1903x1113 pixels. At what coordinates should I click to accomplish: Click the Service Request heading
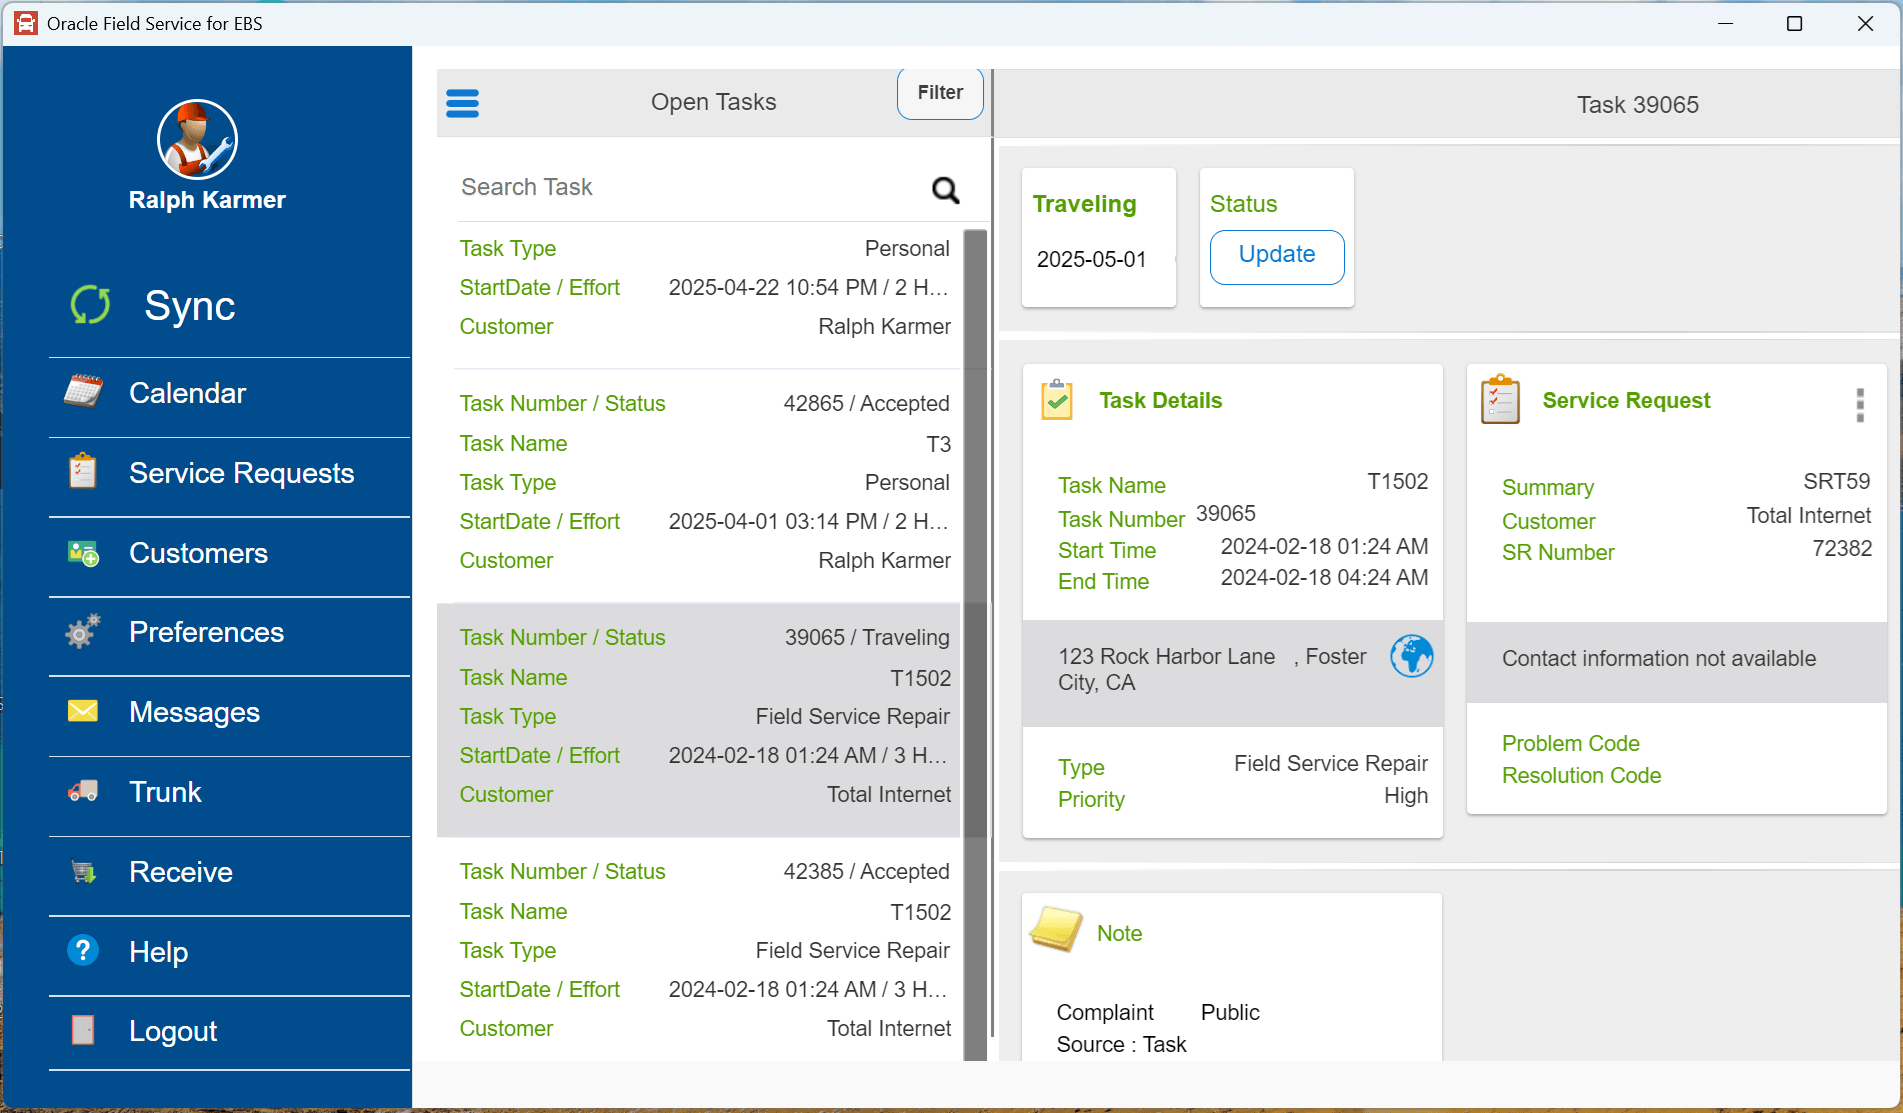(1626, 401)
